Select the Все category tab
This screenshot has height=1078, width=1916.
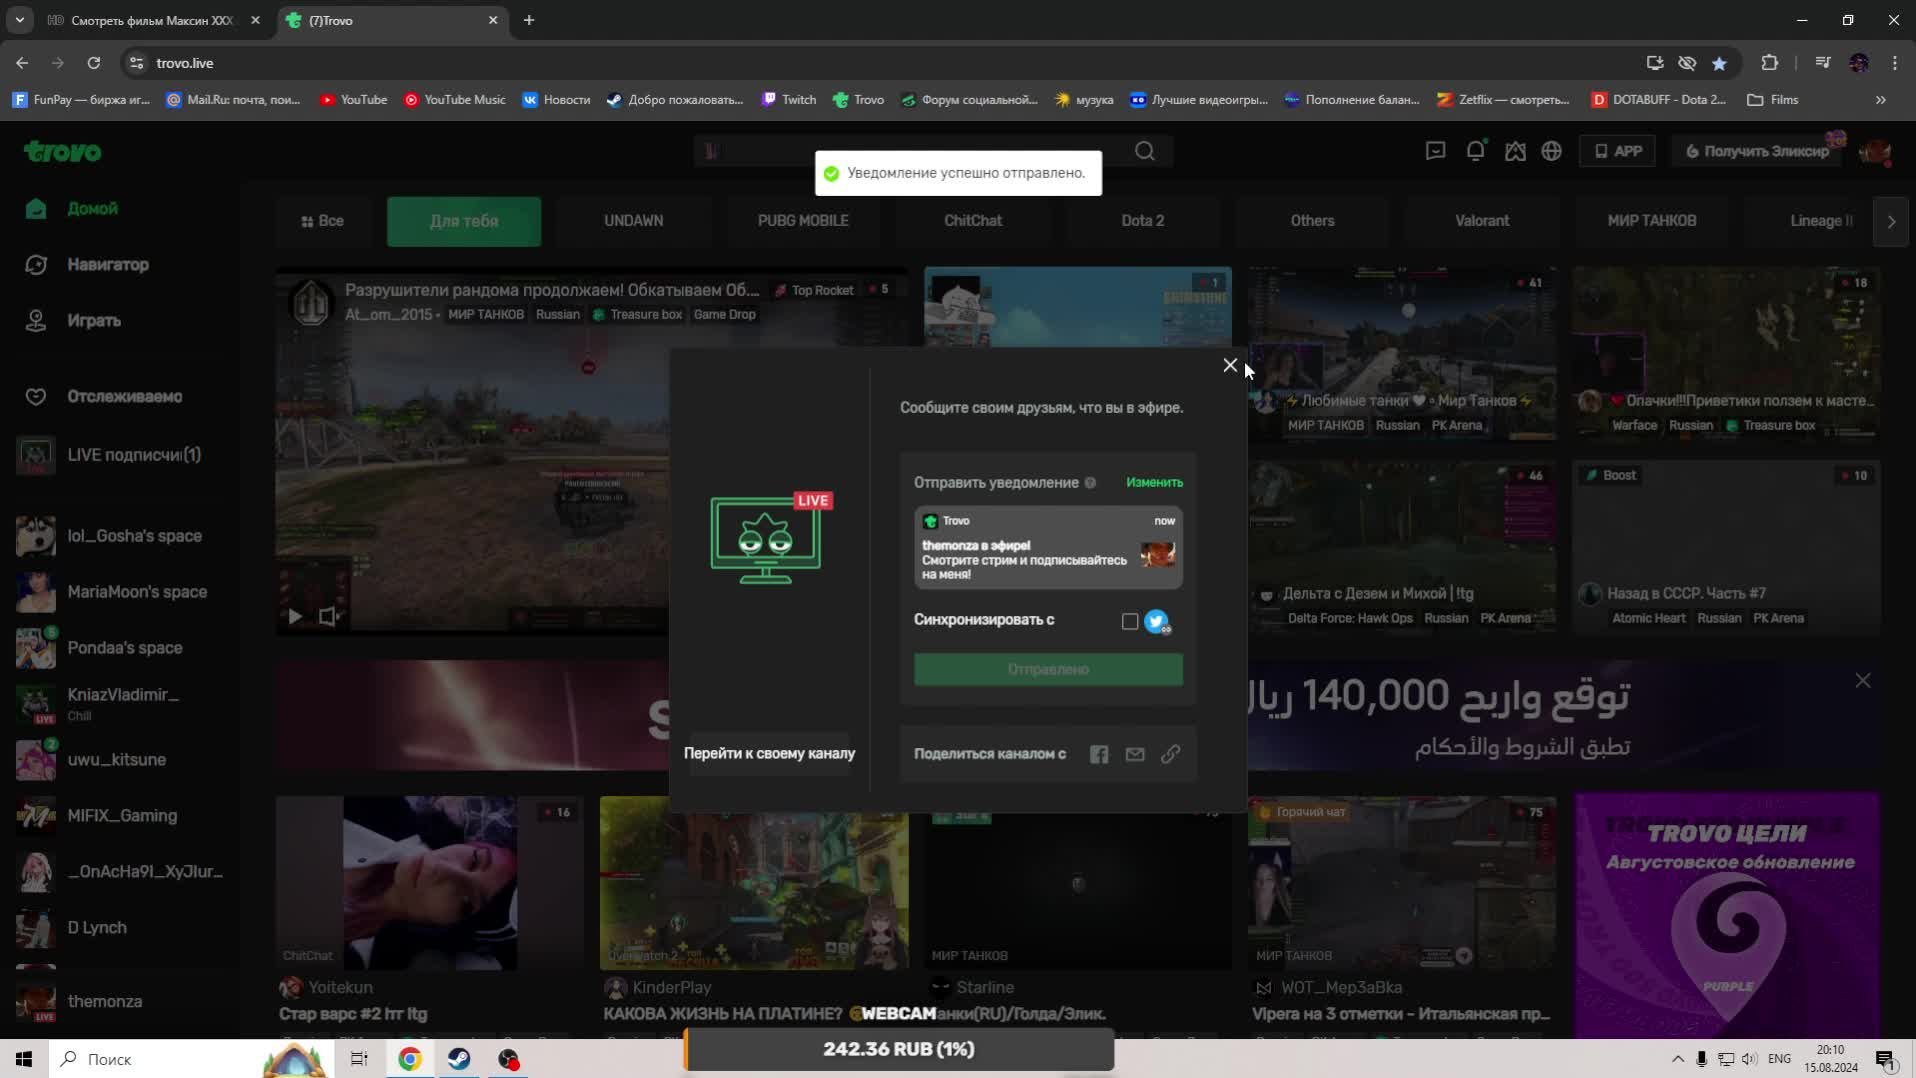tap(322, 221)
